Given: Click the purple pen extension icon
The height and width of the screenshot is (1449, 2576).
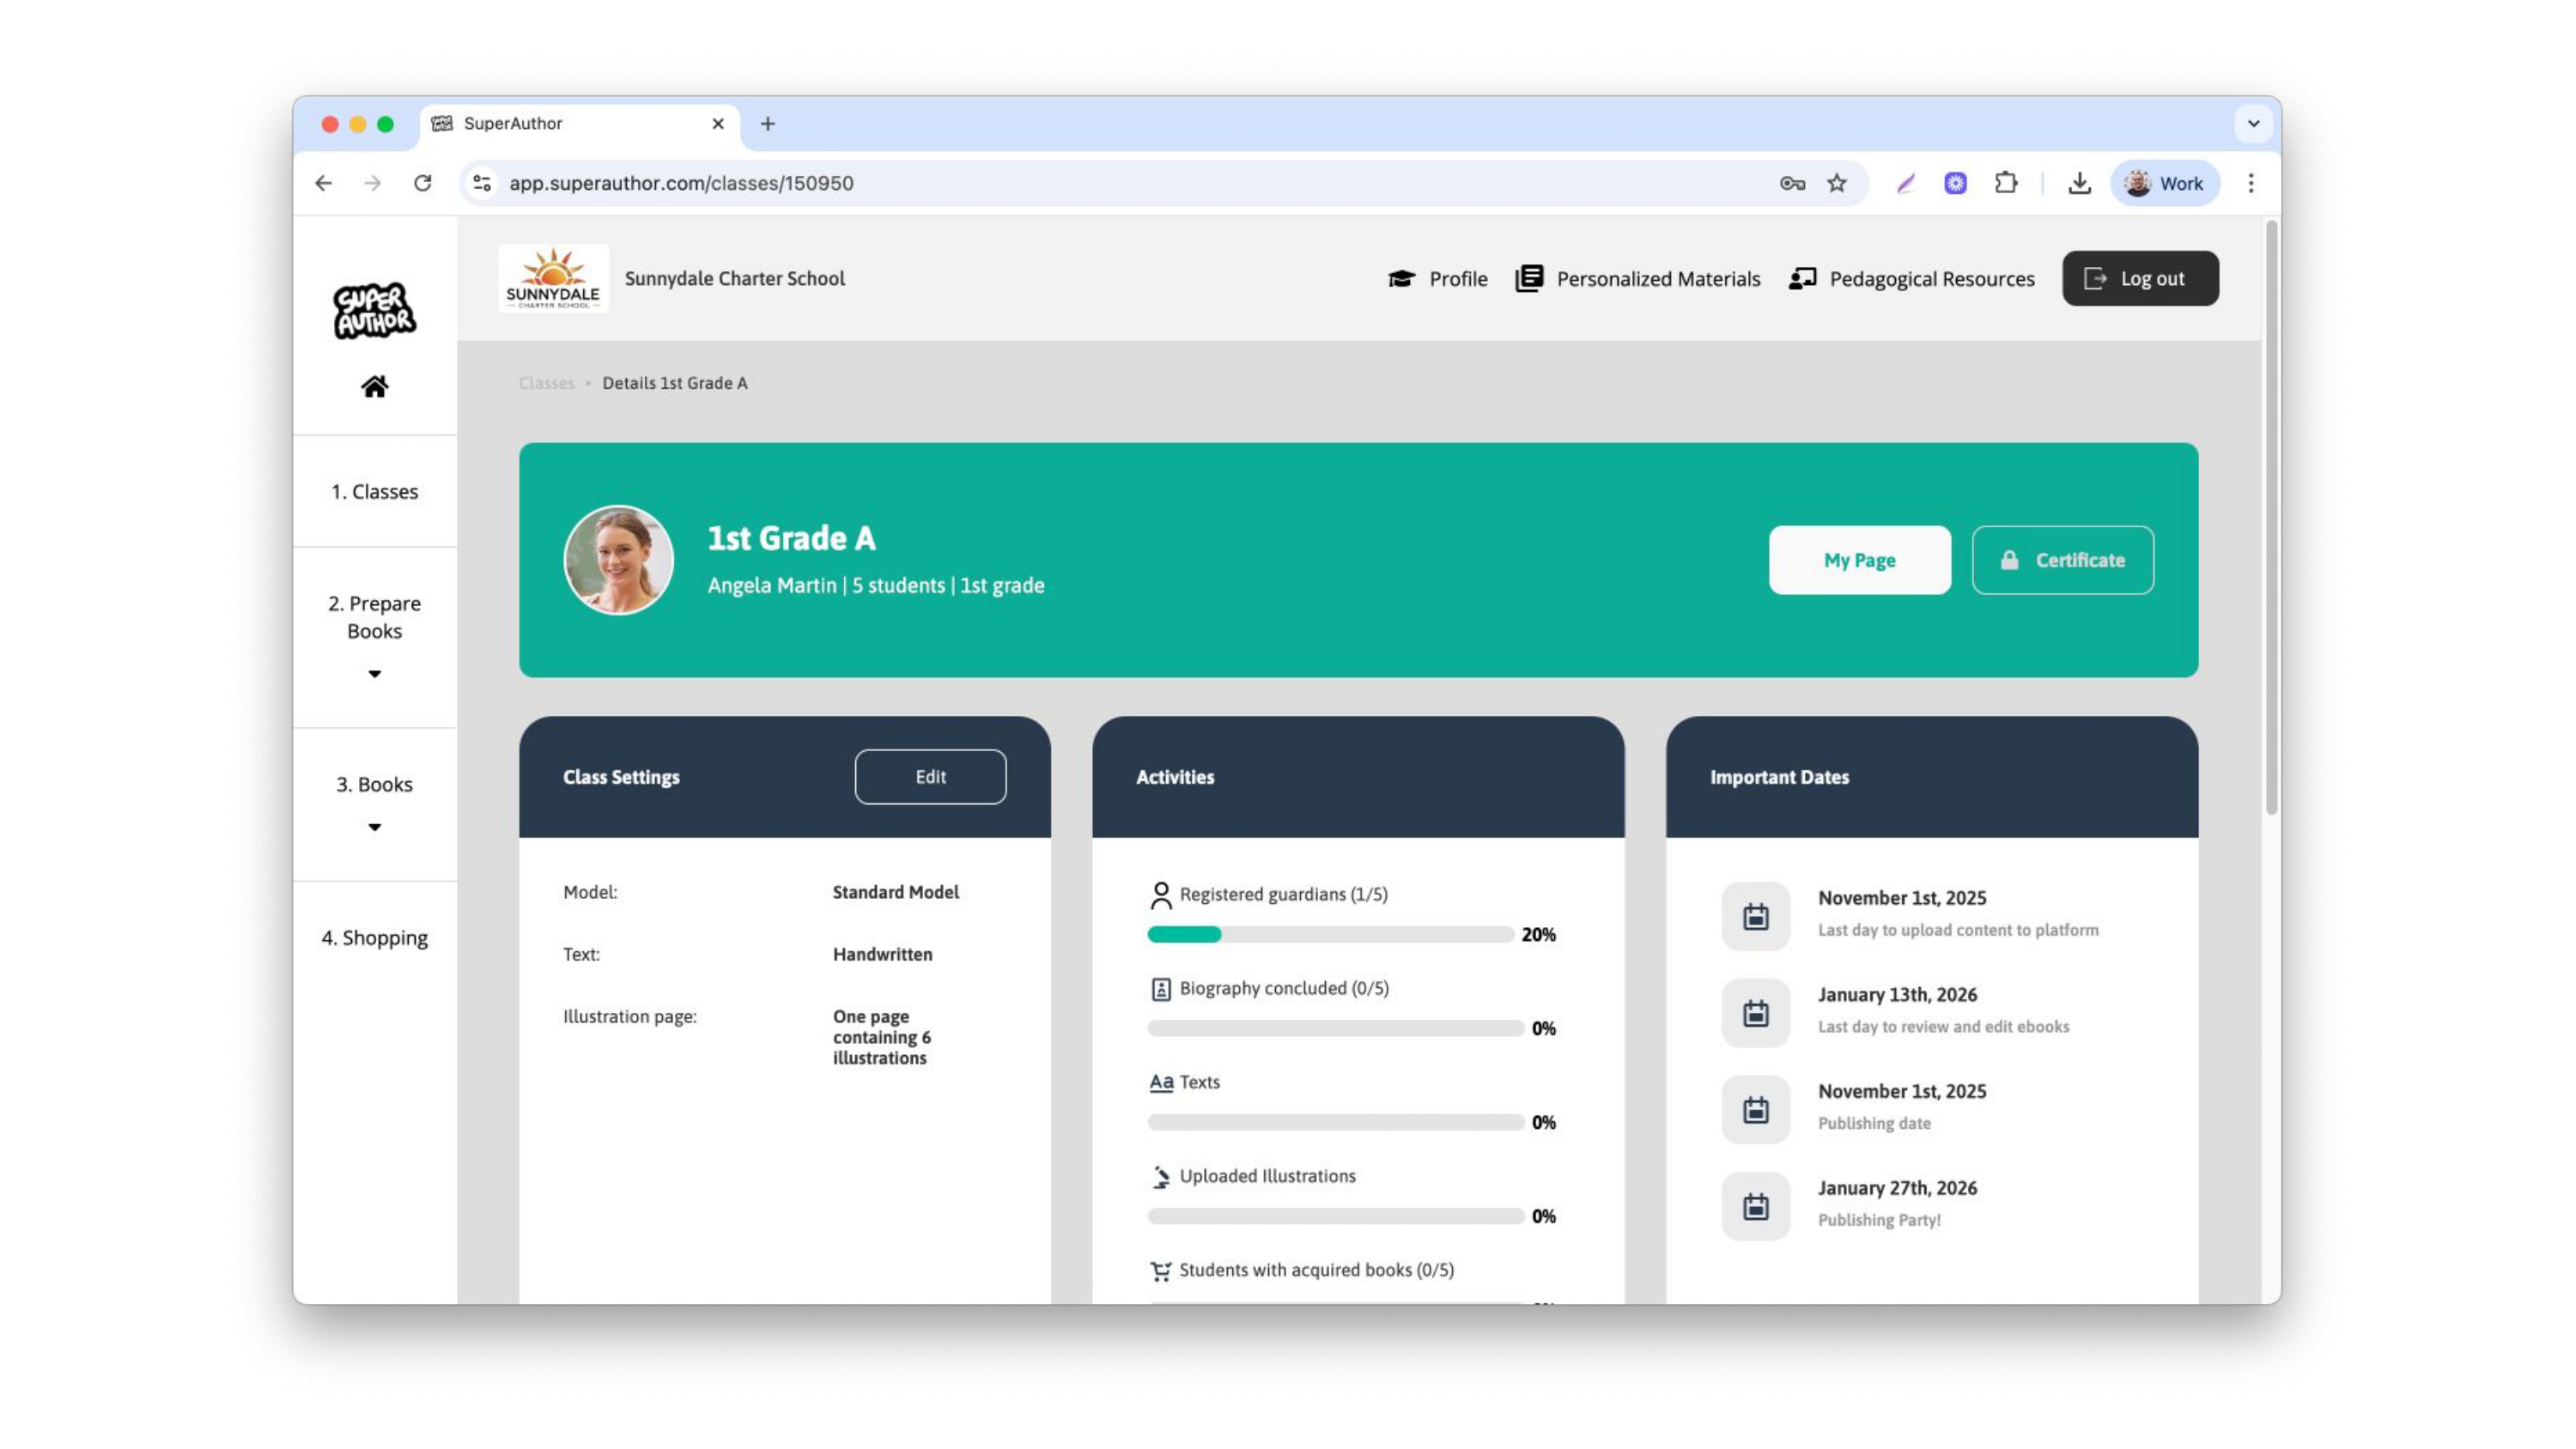Looking at the screenshot, I should coord(1905,183).
